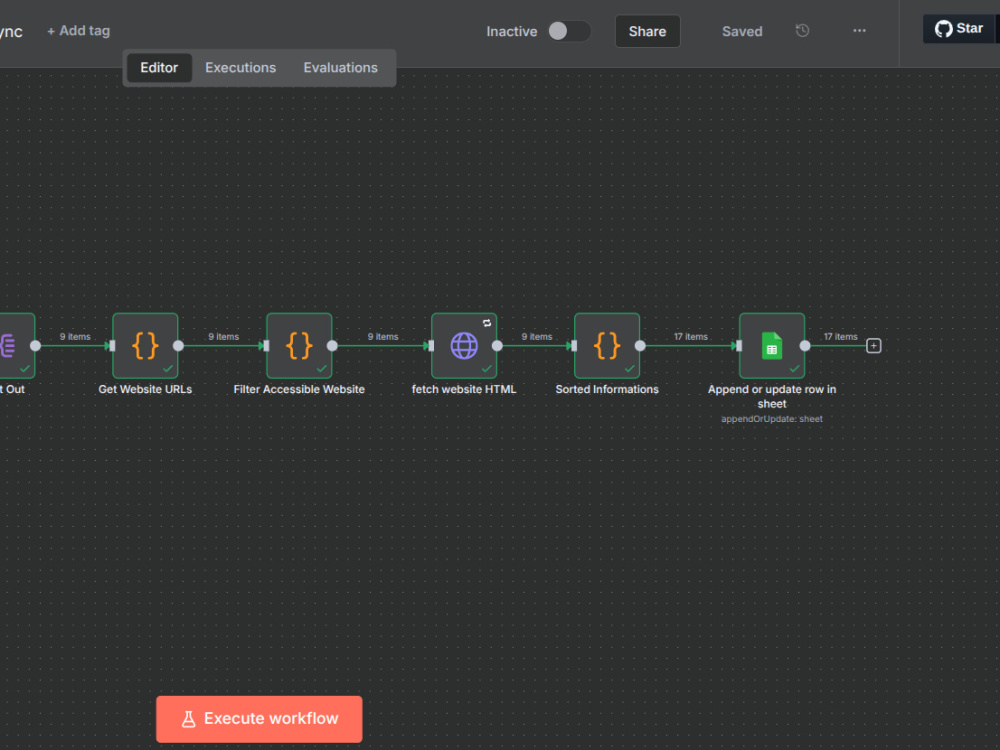This screenshot has height=750, width=1000.
Task: Click '17 items' label before the sheet node
Action: point(691,337)
